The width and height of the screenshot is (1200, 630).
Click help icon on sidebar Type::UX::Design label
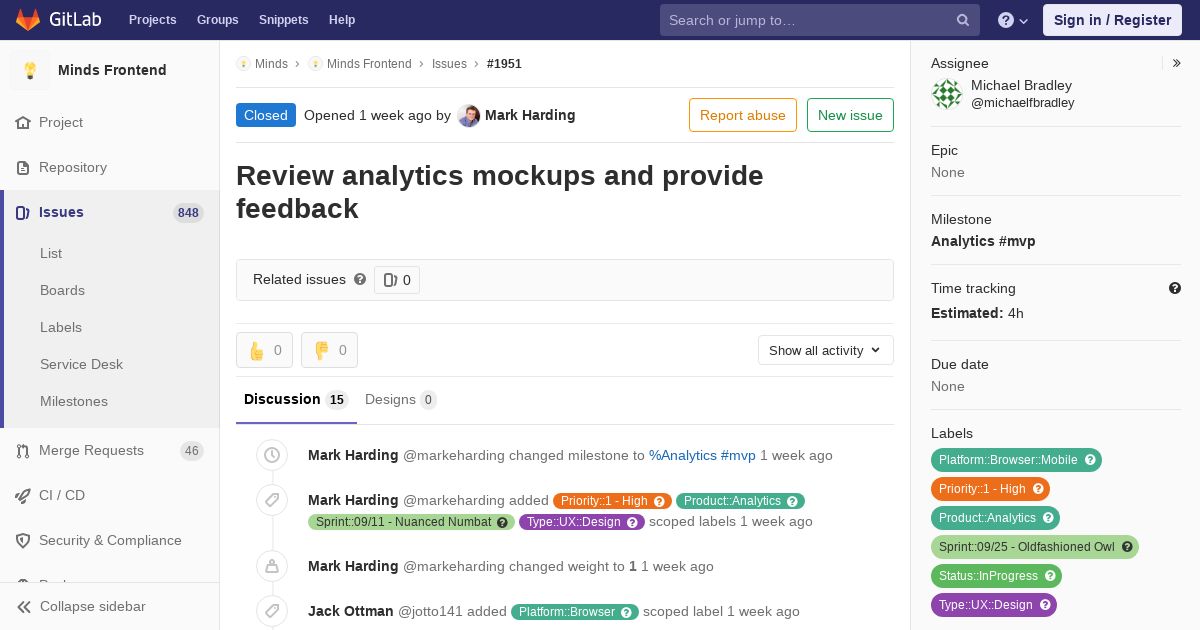click(1045, 605)
